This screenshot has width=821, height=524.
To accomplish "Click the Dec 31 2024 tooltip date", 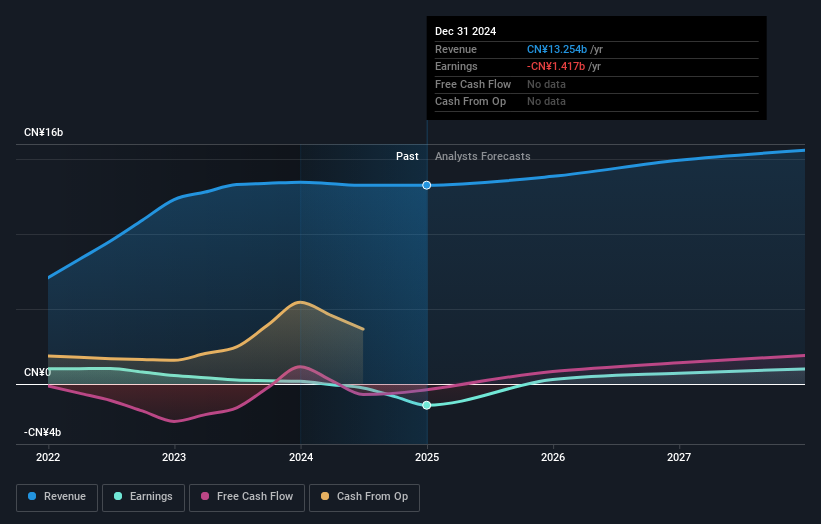I will [465, 31].
